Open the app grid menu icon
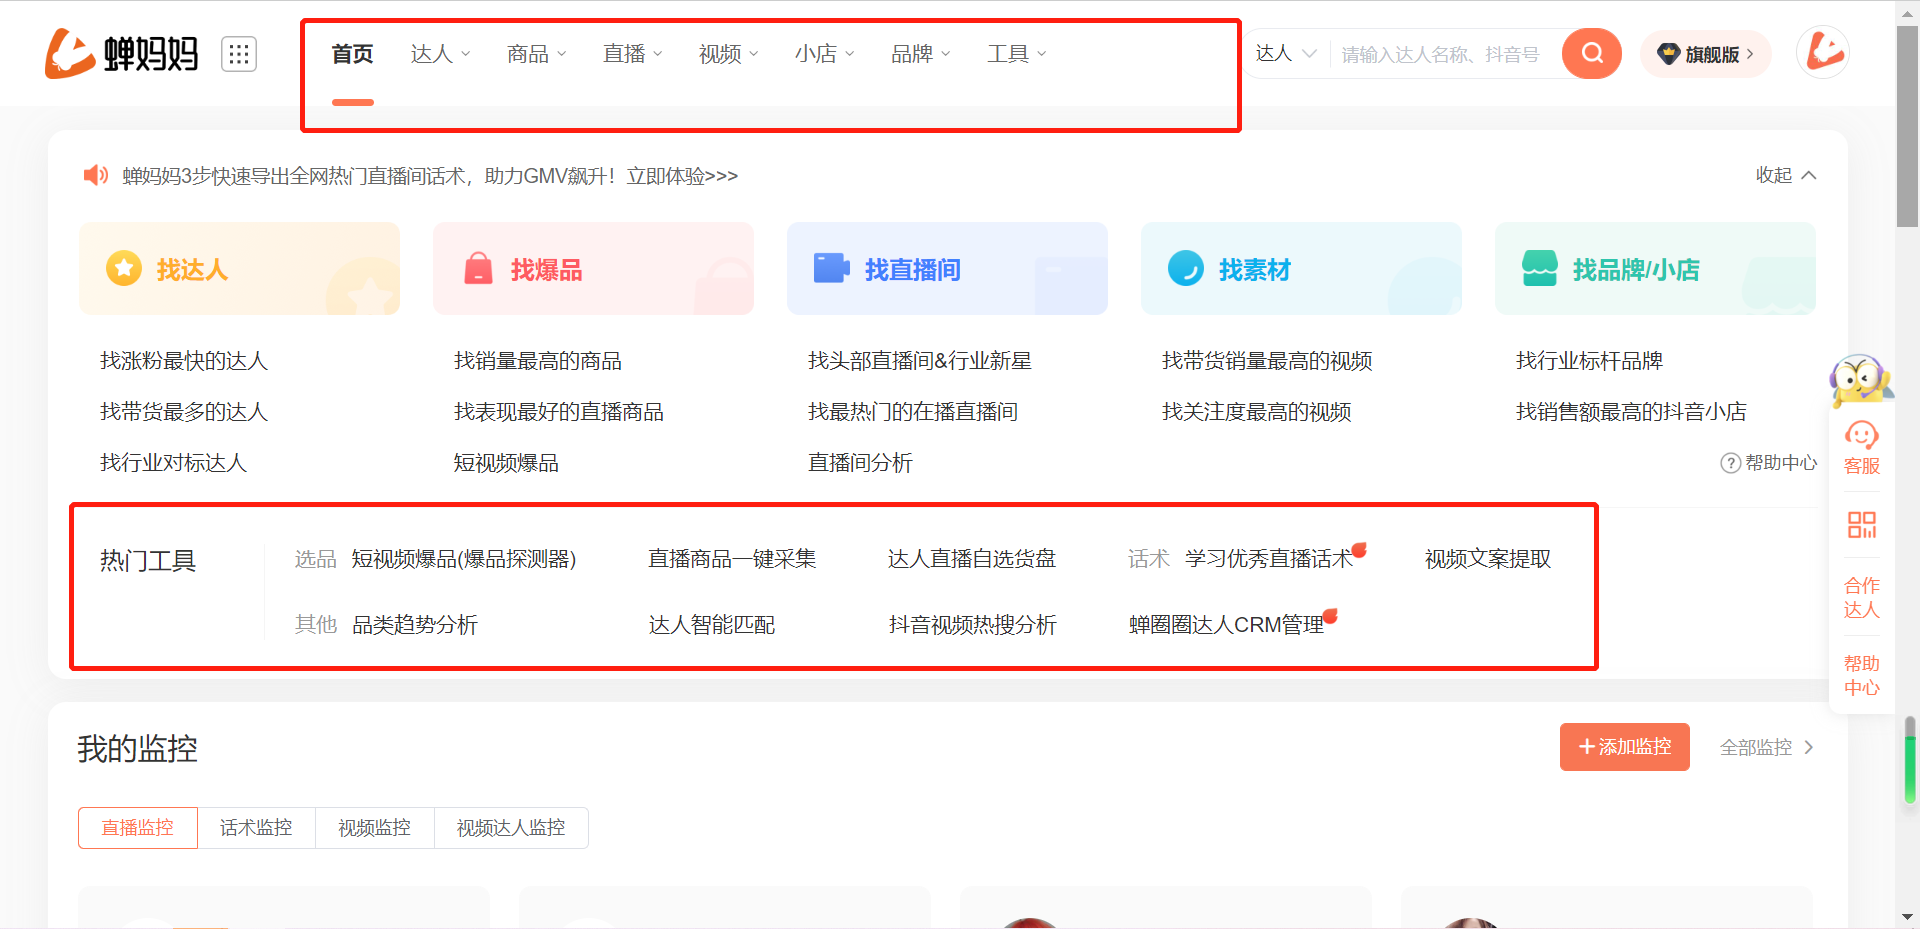 tap(239, 54)
